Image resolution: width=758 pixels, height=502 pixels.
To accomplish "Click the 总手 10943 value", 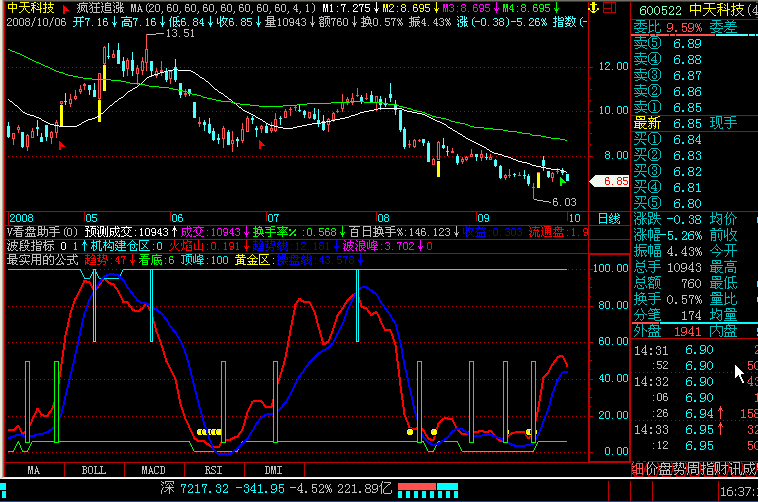I will point(684,267).
